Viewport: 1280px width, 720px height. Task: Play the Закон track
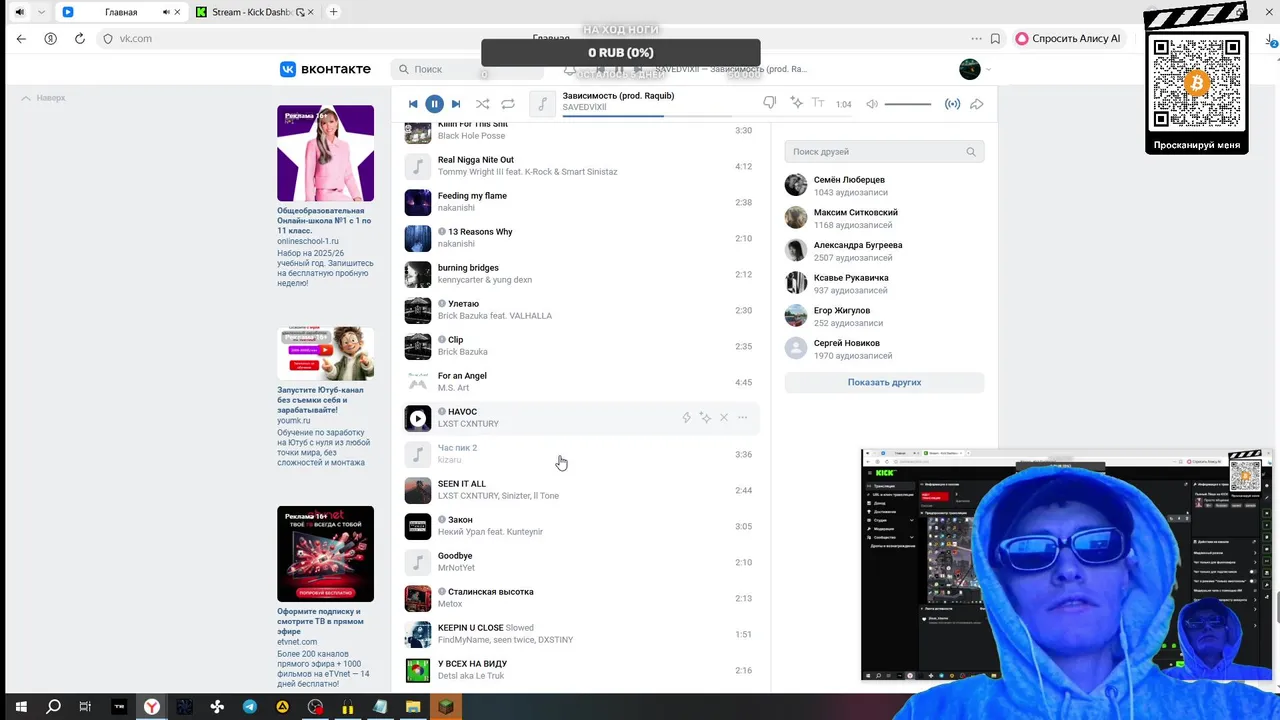[417, 526]
